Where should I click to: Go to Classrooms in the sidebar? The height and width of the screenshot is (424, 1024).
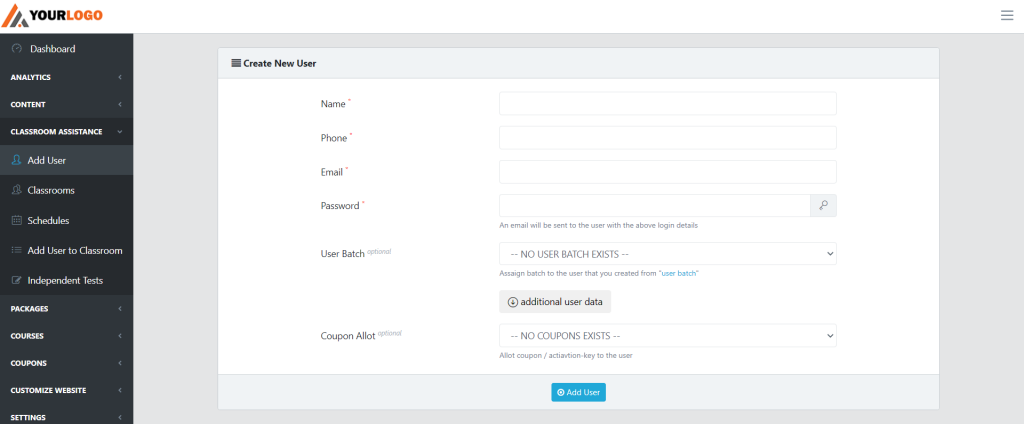[67, 190]
